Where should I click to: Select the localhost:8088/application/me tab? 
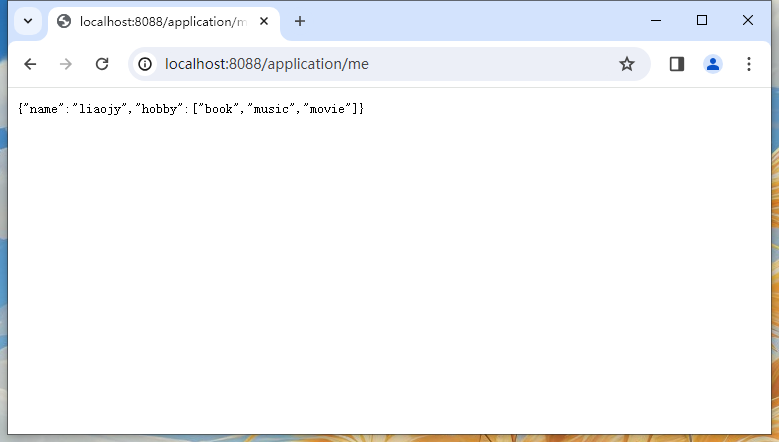(x=163, y=22)
